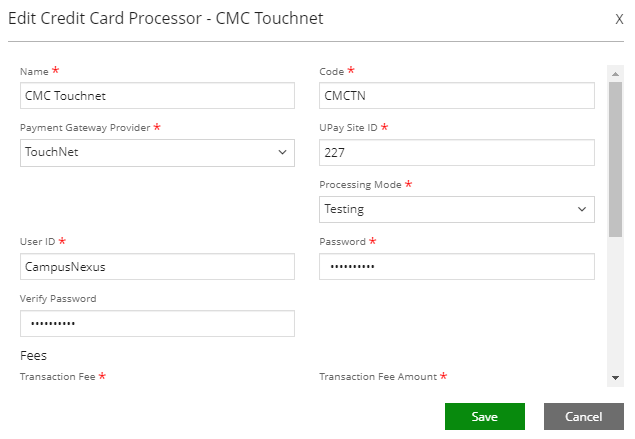Expand the Processing Mode dropdown
Viewport: 635px width, 439px height.
456,209
